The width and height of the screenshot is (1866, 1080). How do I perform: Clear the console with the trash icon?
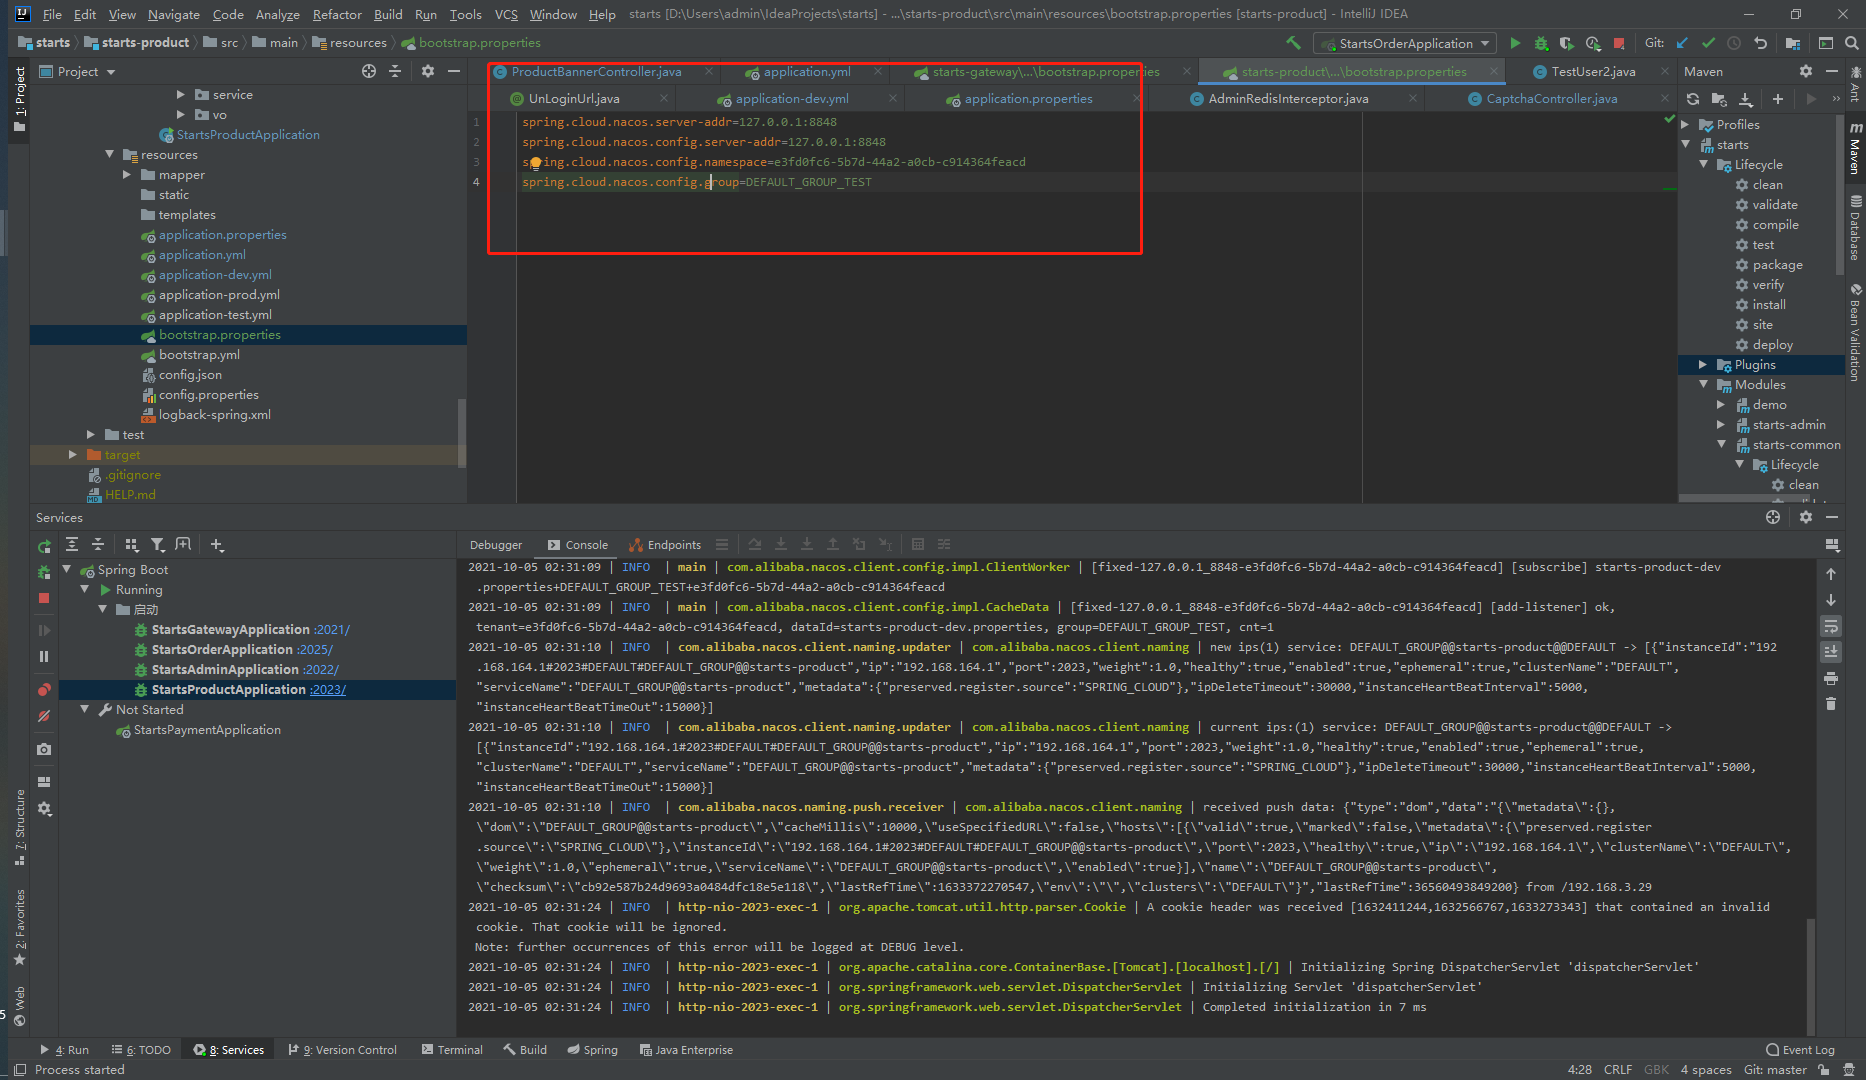coord(1831,704)
